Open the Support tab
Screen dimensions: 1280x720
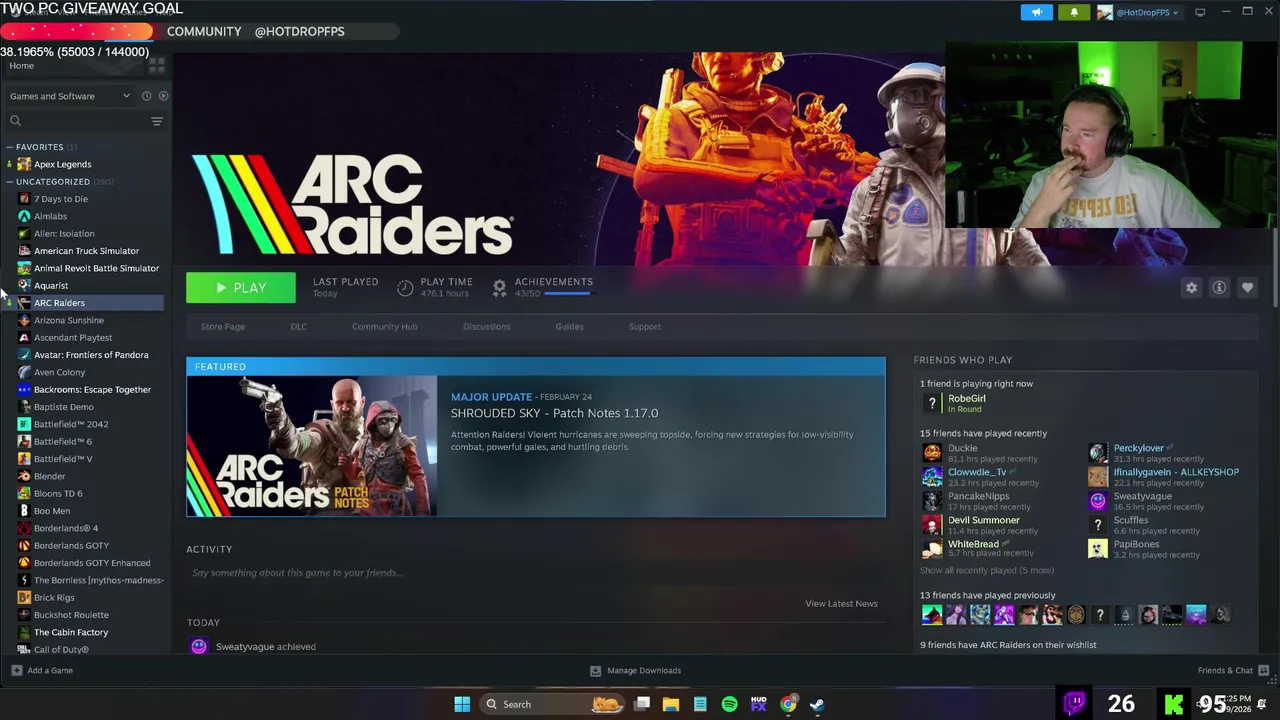click(x=644, y=327)
